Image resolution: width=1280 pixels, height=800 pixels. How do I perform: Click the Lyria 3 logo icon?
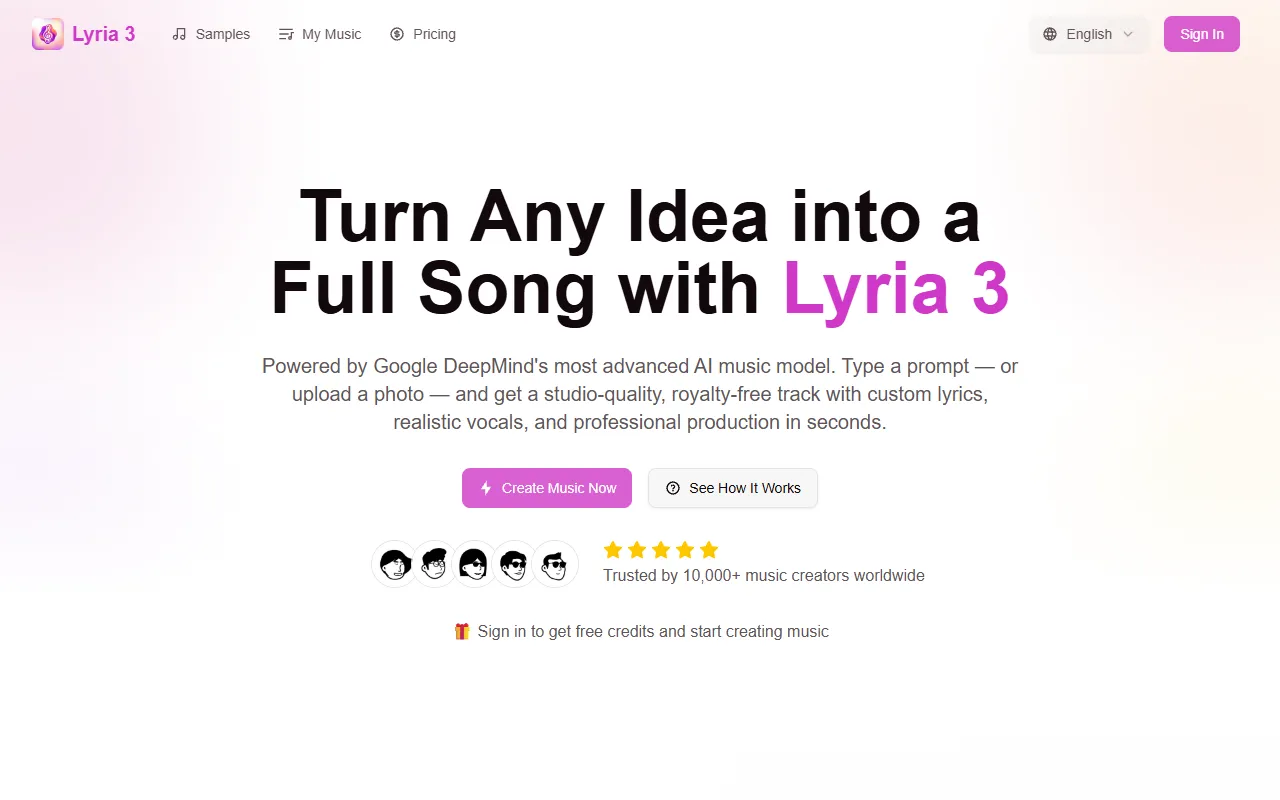[47, 34]
